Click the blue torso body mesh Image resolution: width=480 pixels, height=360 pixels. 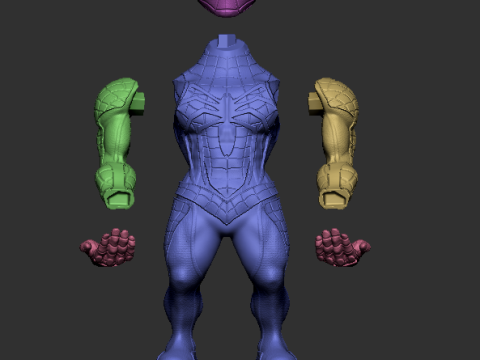pos(227,197)
